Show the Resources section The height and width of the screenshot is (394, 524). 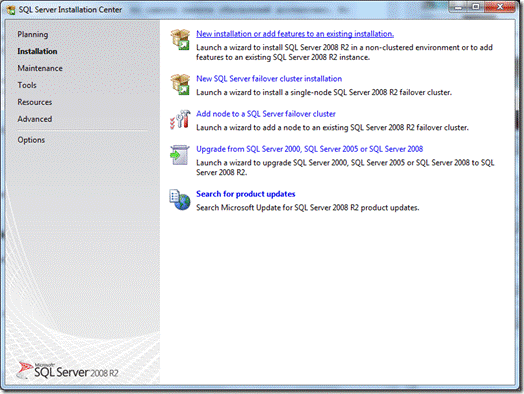35,102
